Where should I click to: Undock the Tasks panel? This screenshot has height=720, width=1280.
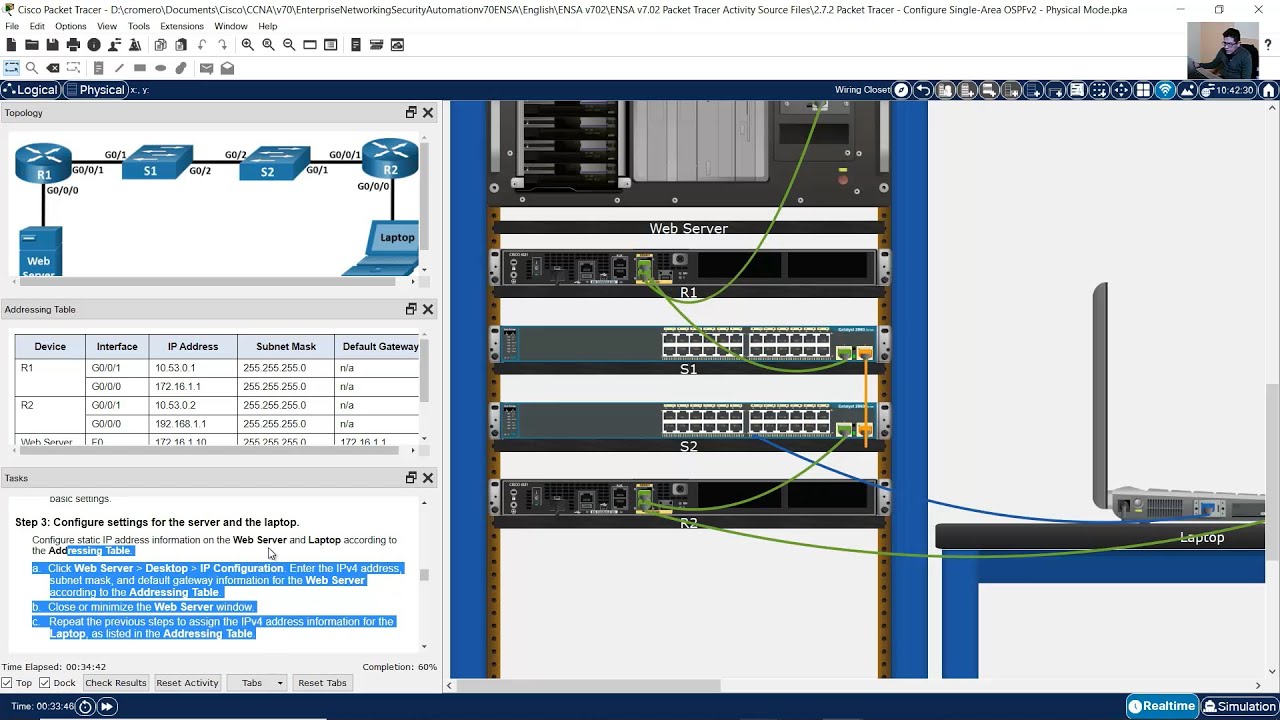pos(411,478)
